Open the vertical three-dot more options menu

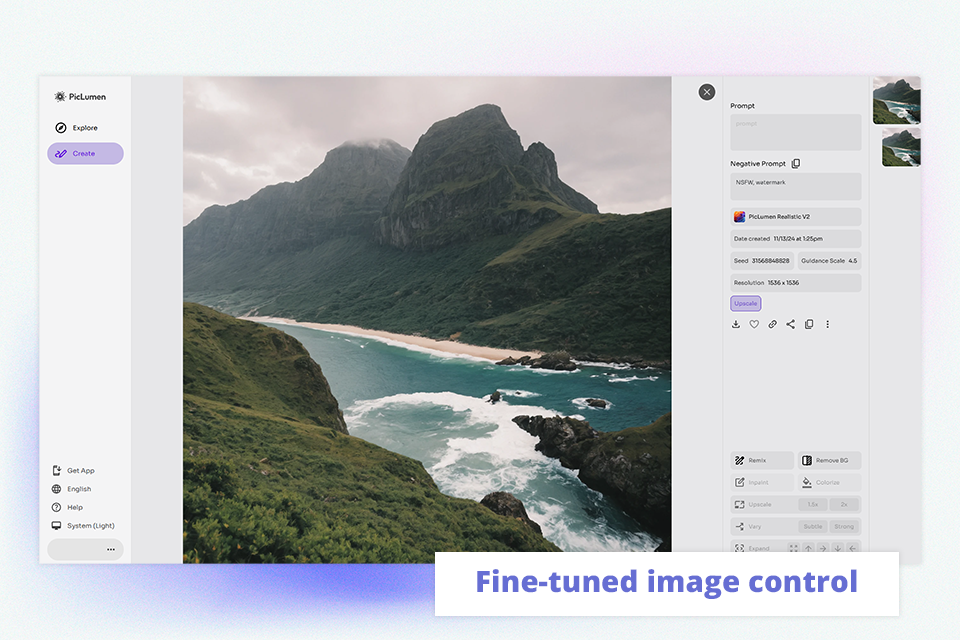(x=827, y=324)
